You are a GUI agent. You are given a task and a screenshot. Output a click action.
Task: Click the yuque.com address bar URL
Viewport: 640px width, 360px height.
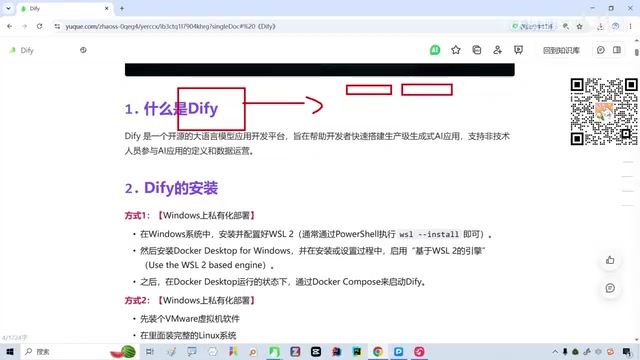pos(171,26)
